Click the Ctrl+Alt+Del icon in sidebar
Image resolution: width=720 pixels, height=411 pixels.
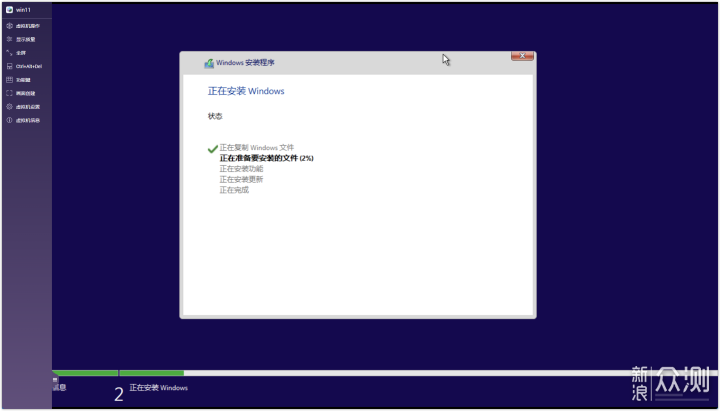coord(9,66)
